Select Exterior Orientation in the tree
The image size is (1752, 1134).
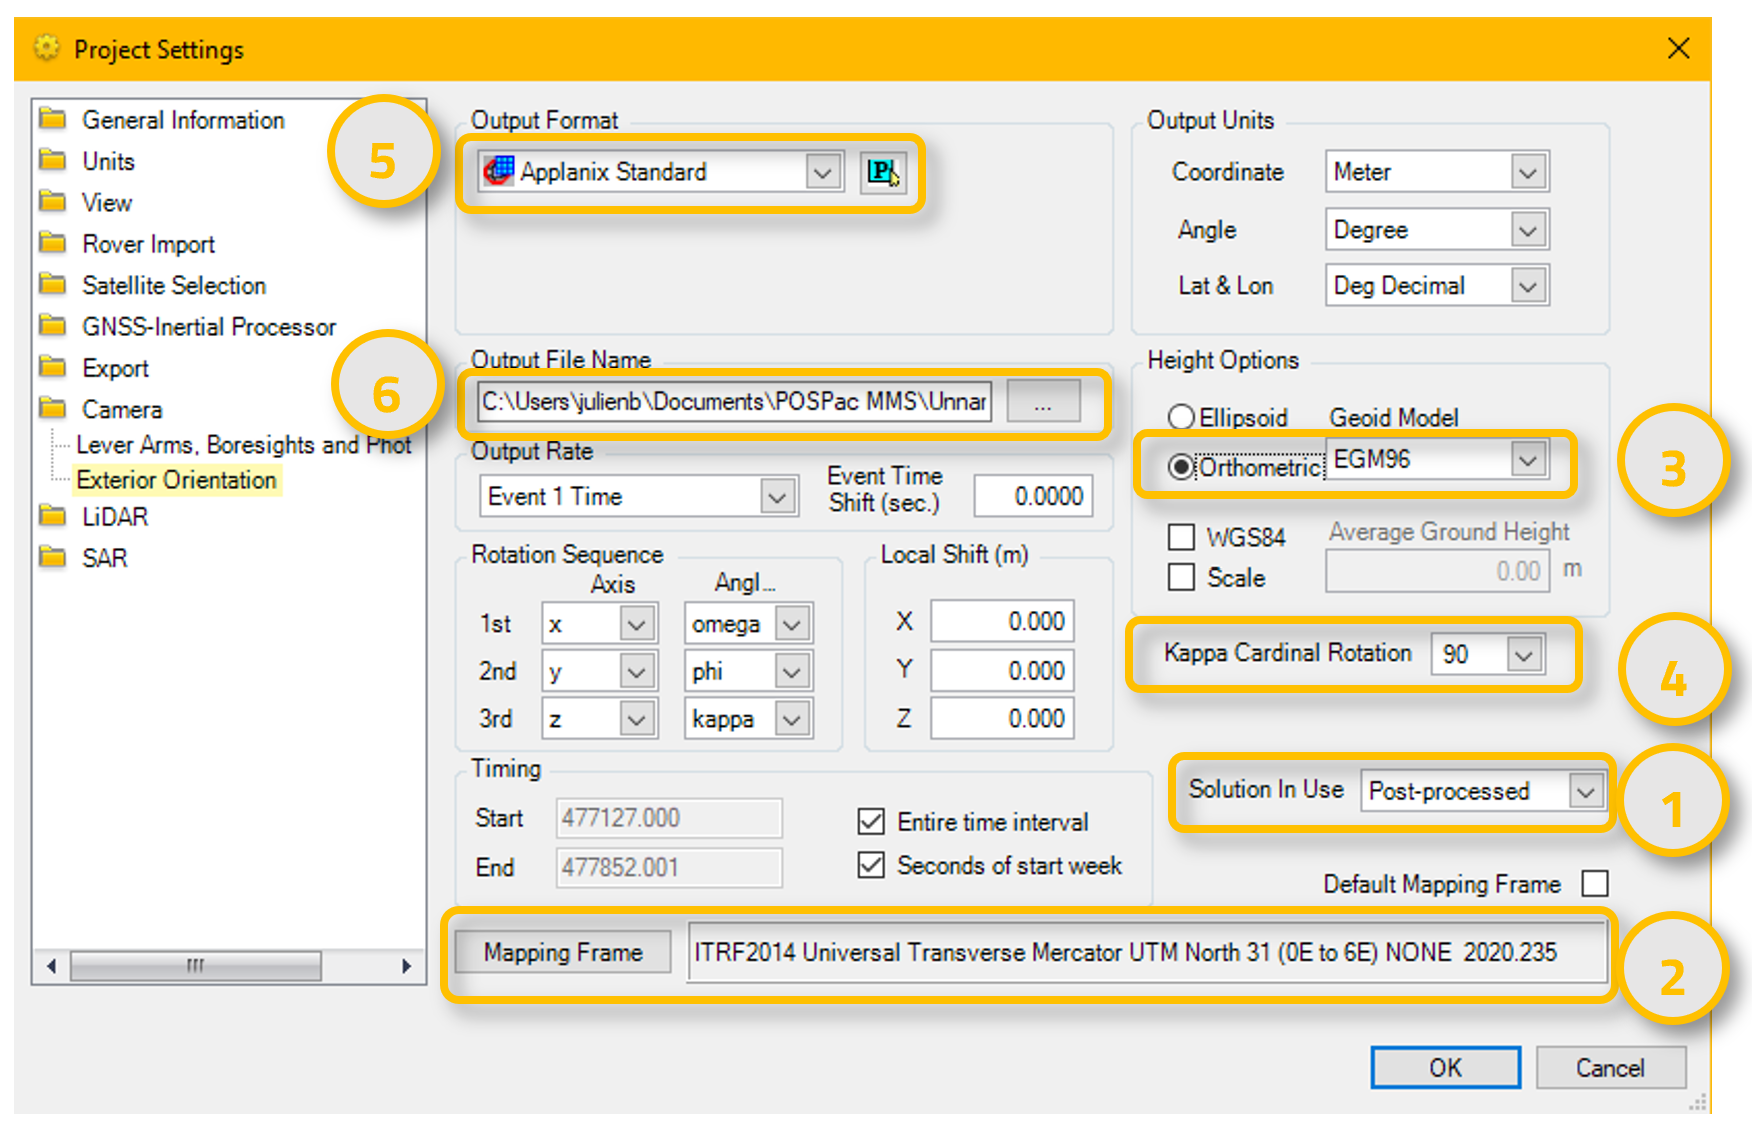point(176,480)
